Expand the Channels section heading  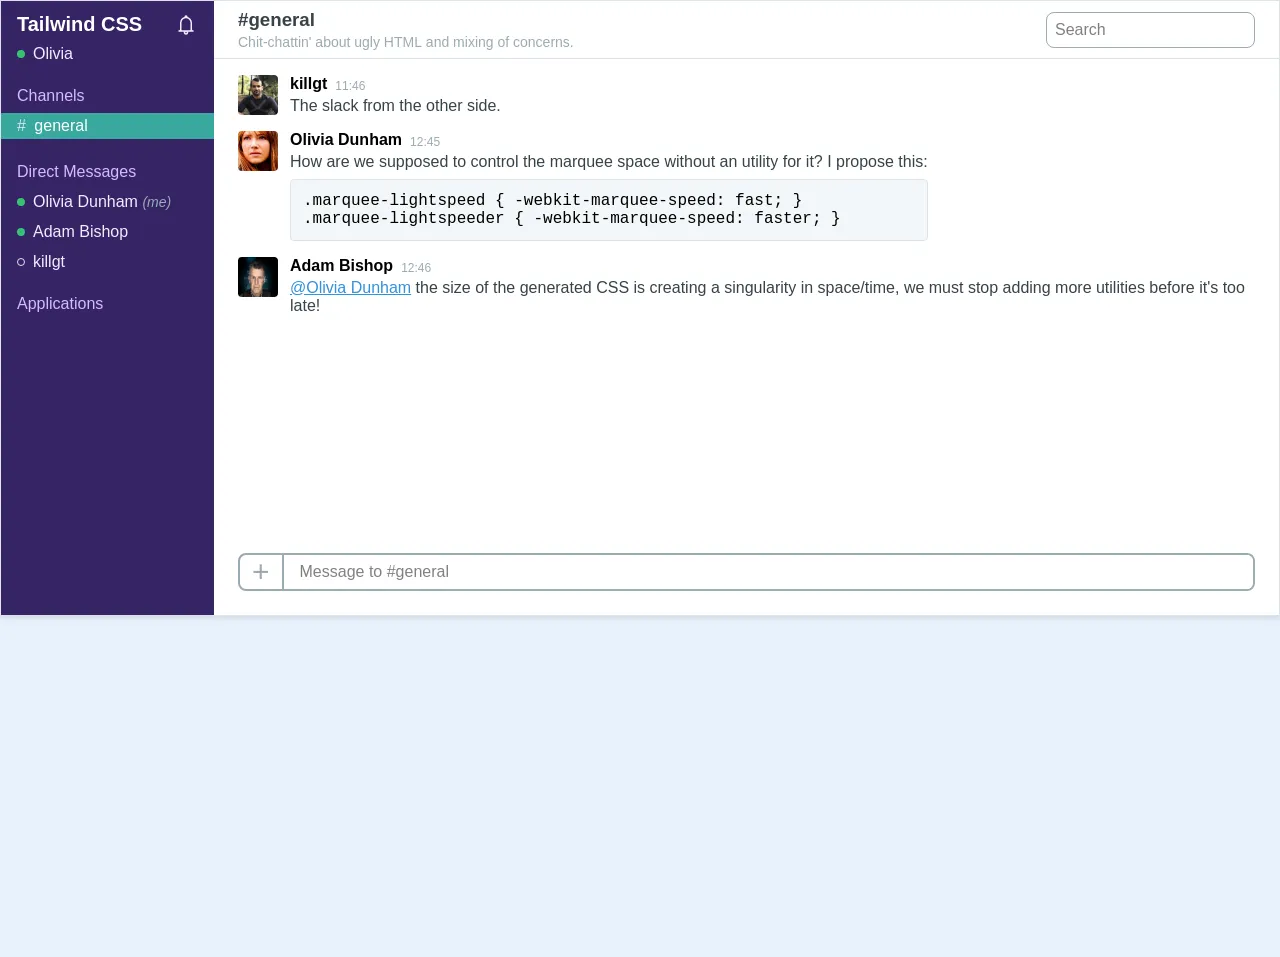51,96
